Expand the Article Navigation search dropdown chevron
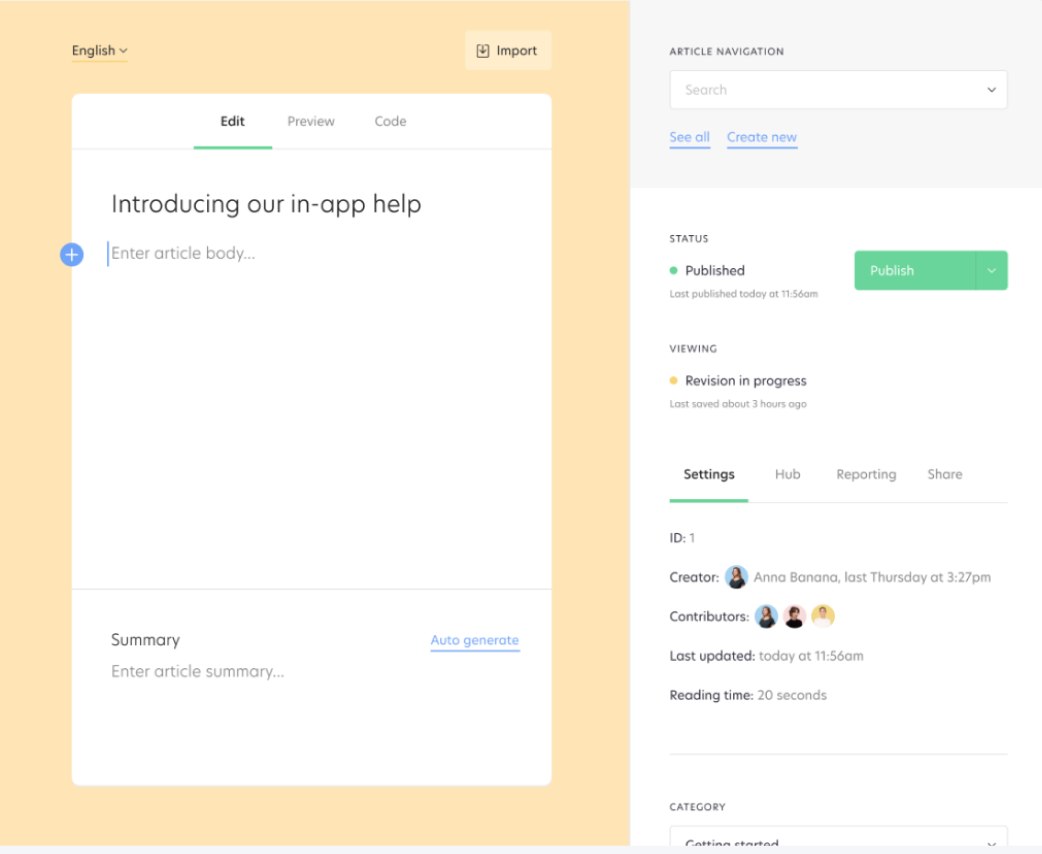The width and height of the screenshot is (1042, 854). coord(991,90)
